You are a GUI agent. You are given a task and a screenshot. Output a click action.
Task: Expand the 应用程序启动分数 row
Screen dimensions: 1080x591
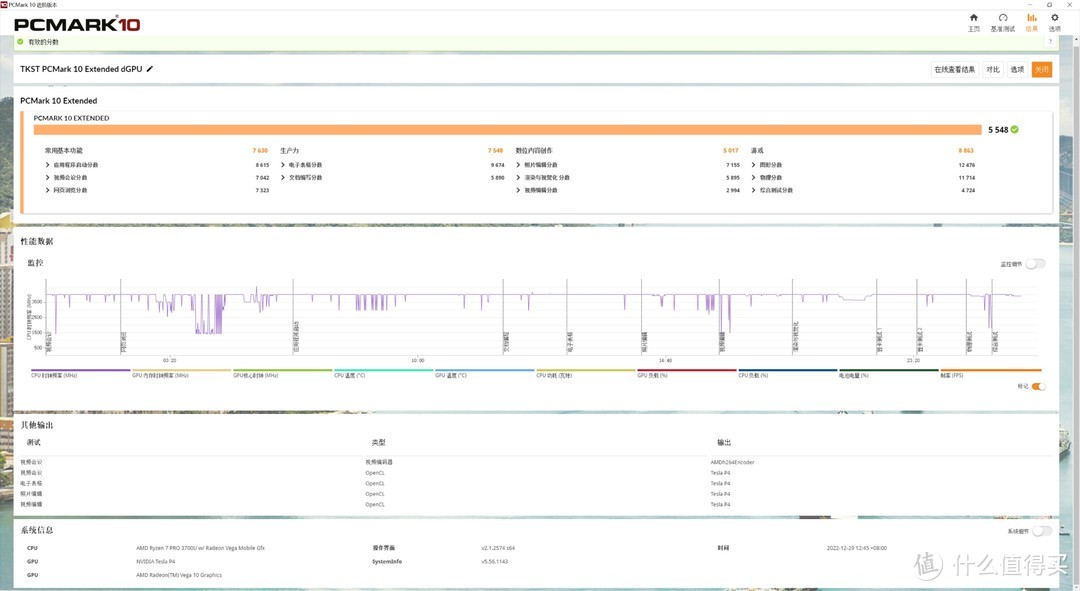click(47, 164)
